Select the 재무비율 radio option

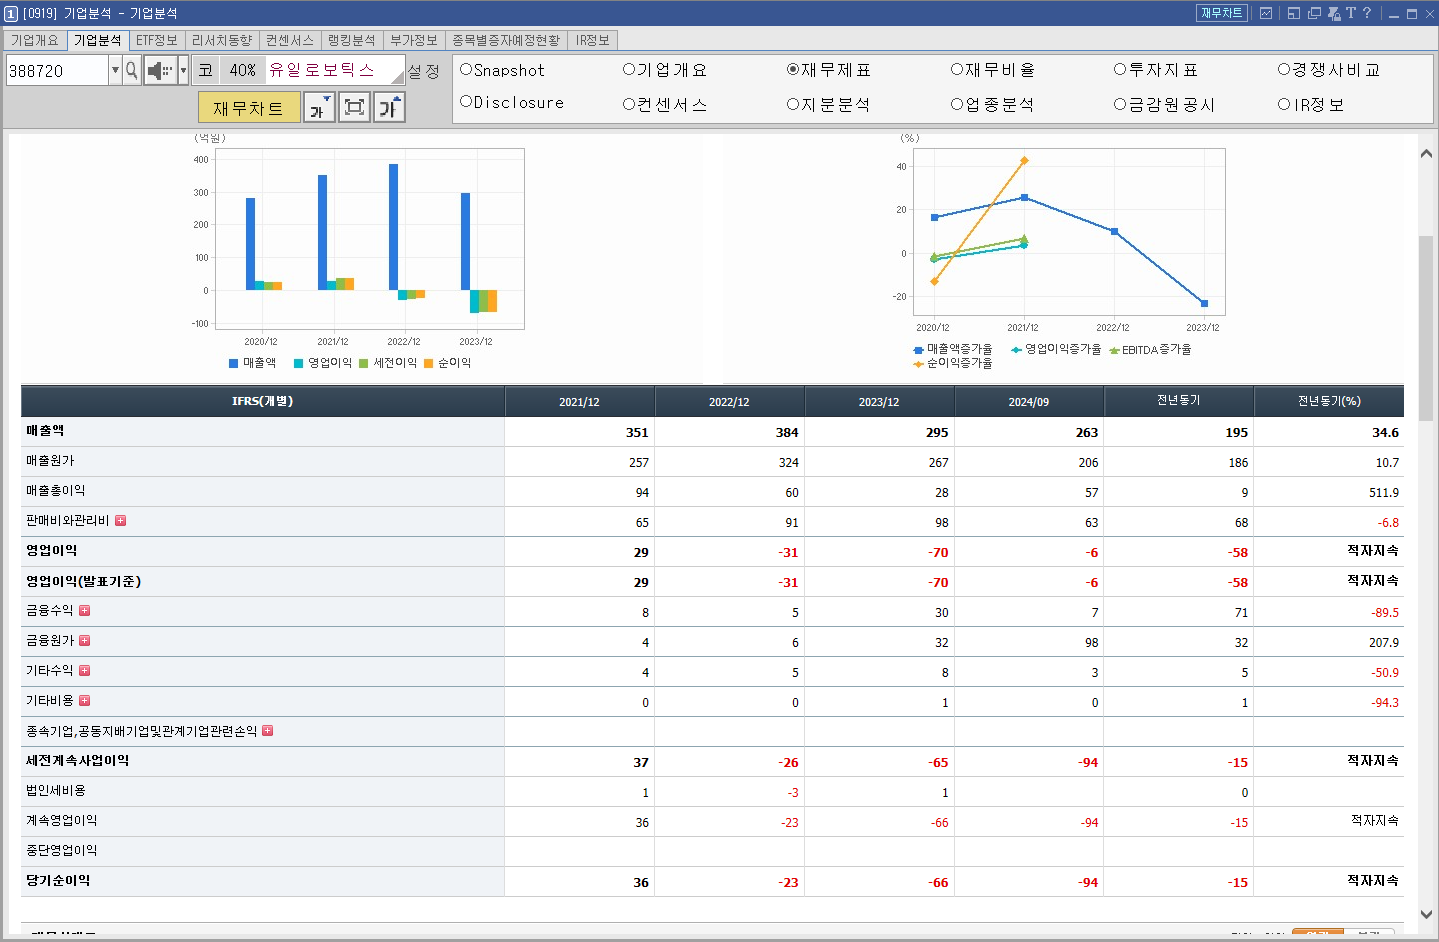coord(958,69)
